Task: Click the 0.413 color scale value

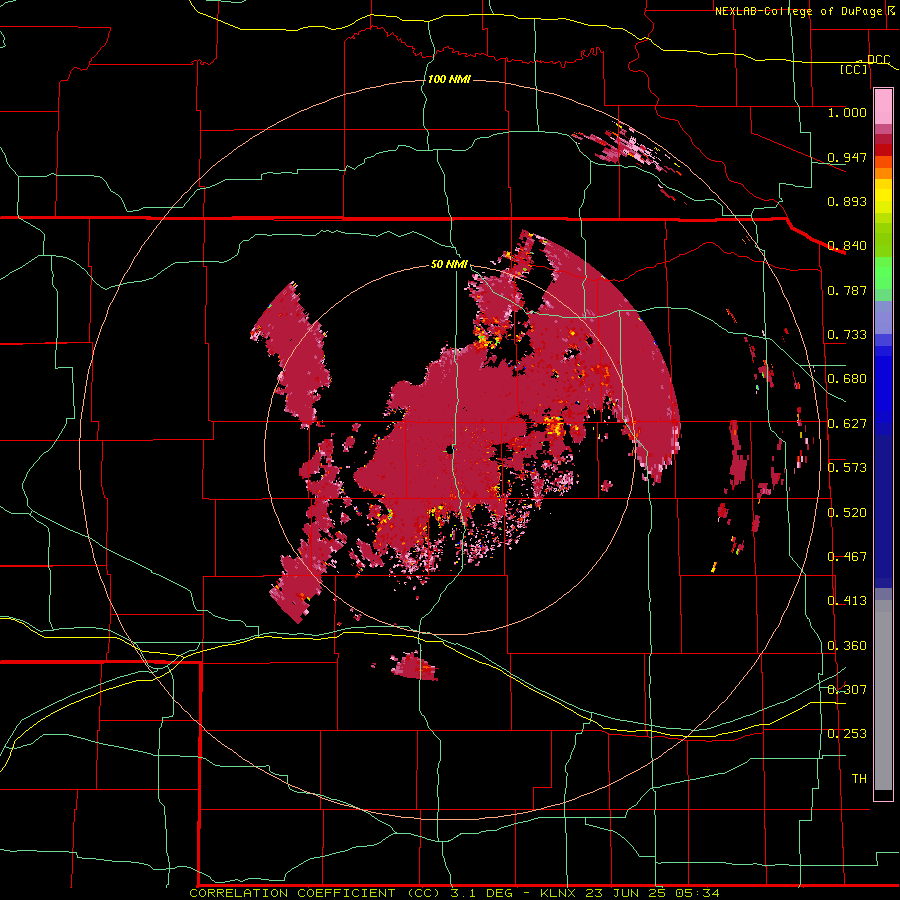Action: click(847, 601)
